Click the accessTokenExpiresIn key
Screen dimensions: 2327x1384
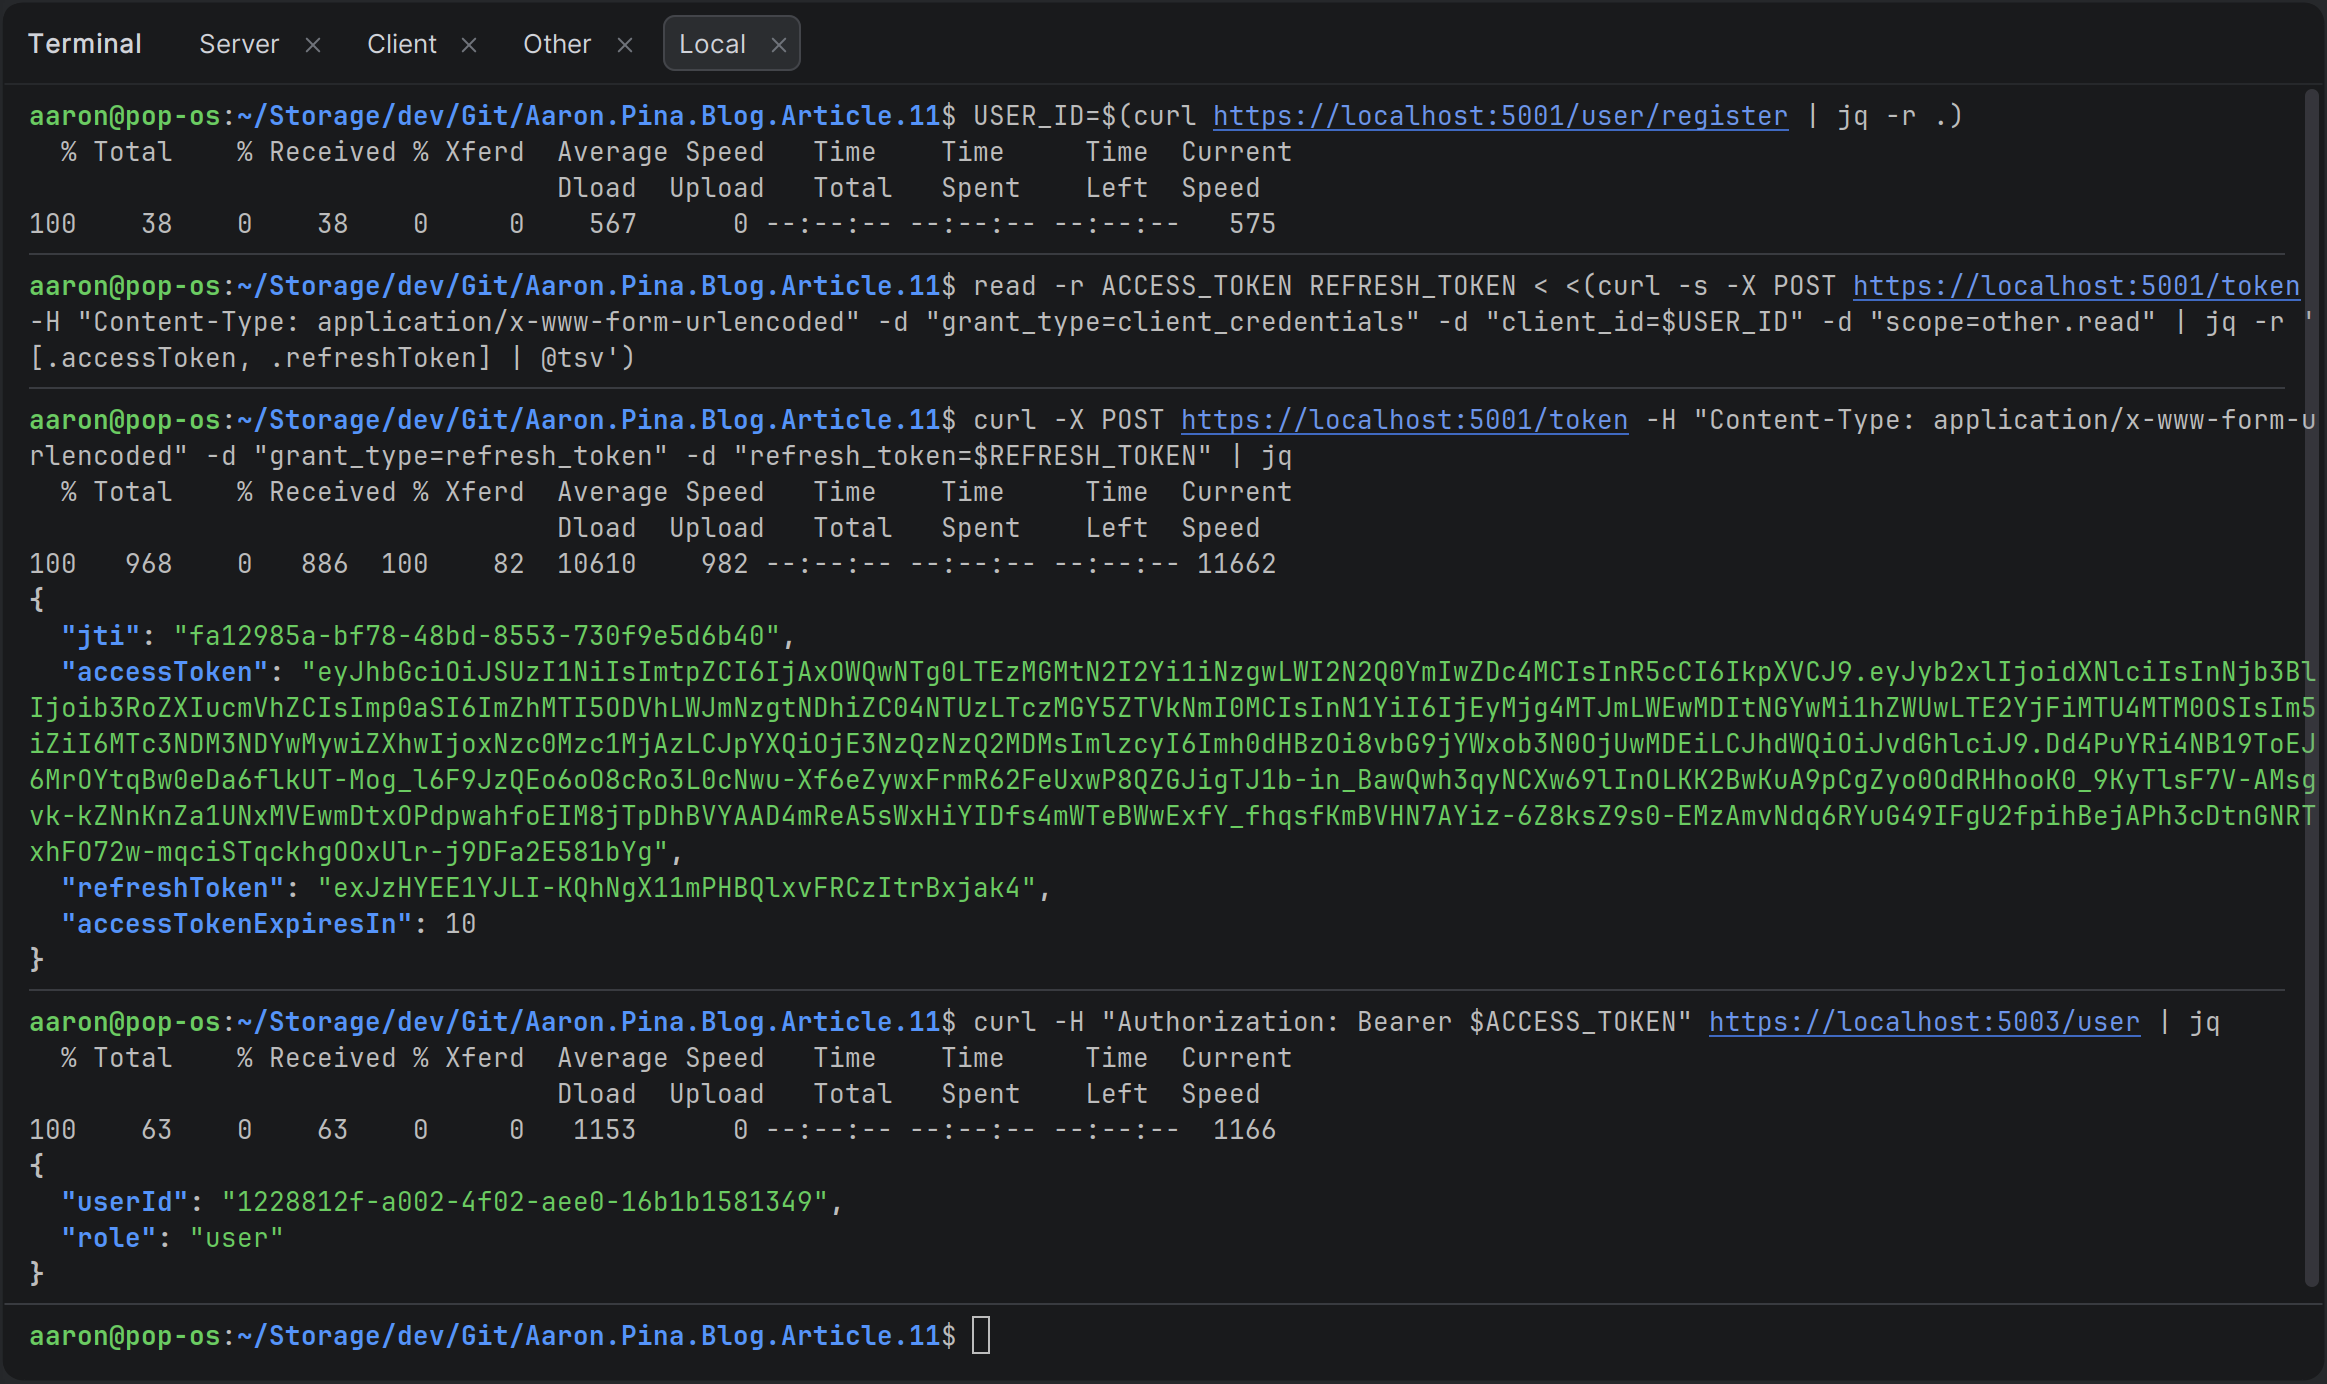(x=237, y=924)
